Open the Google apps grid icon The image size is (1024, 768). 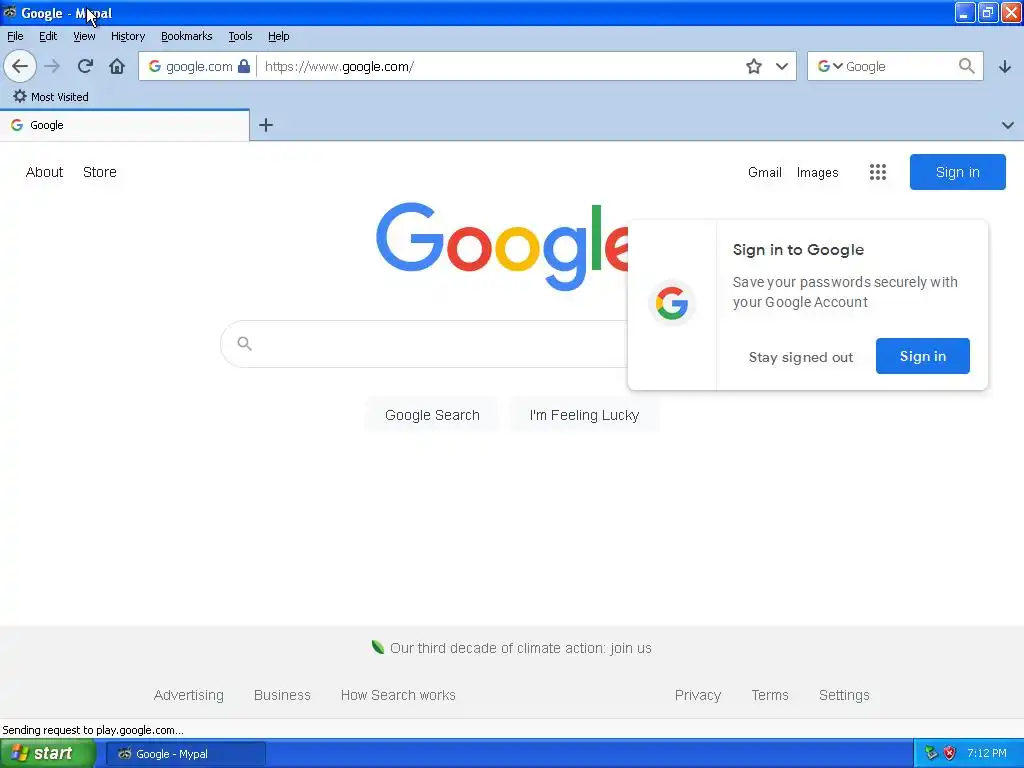pyautogui.click(x=878, y=172)
